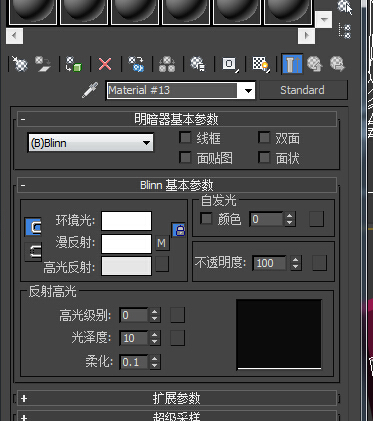Screen dimensions: 373x421
Task: Assign material to selection icon
Action: [x=74, y=63]
